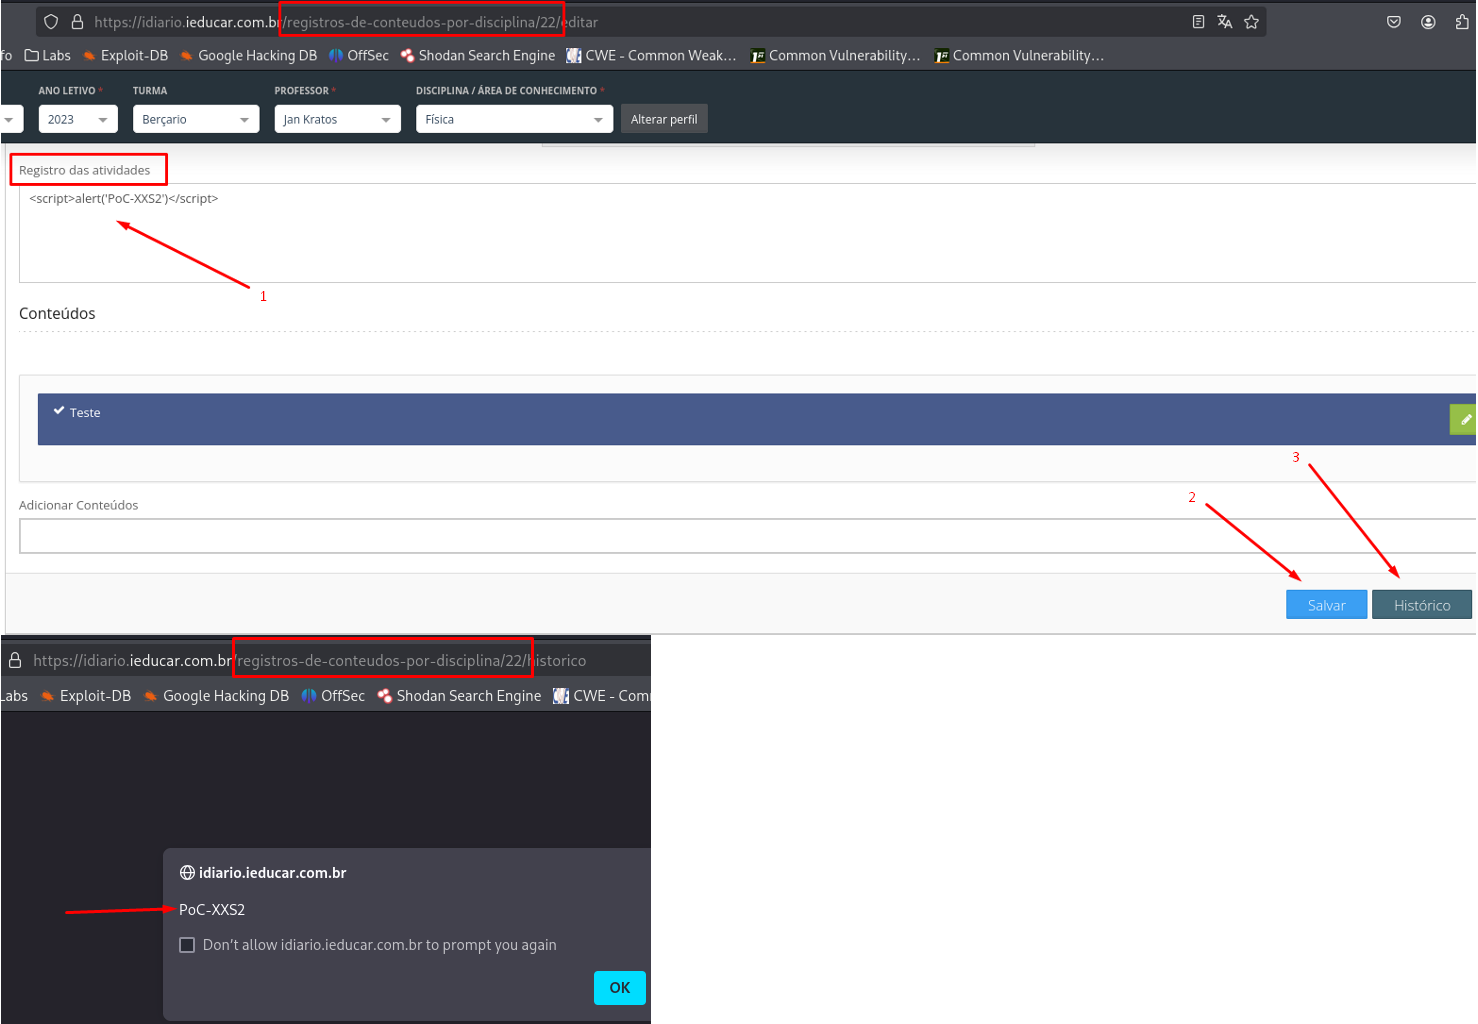This screenshot has height=1024, width=1478.
Task: Click the Histórico button
Action: [1422, 605]
